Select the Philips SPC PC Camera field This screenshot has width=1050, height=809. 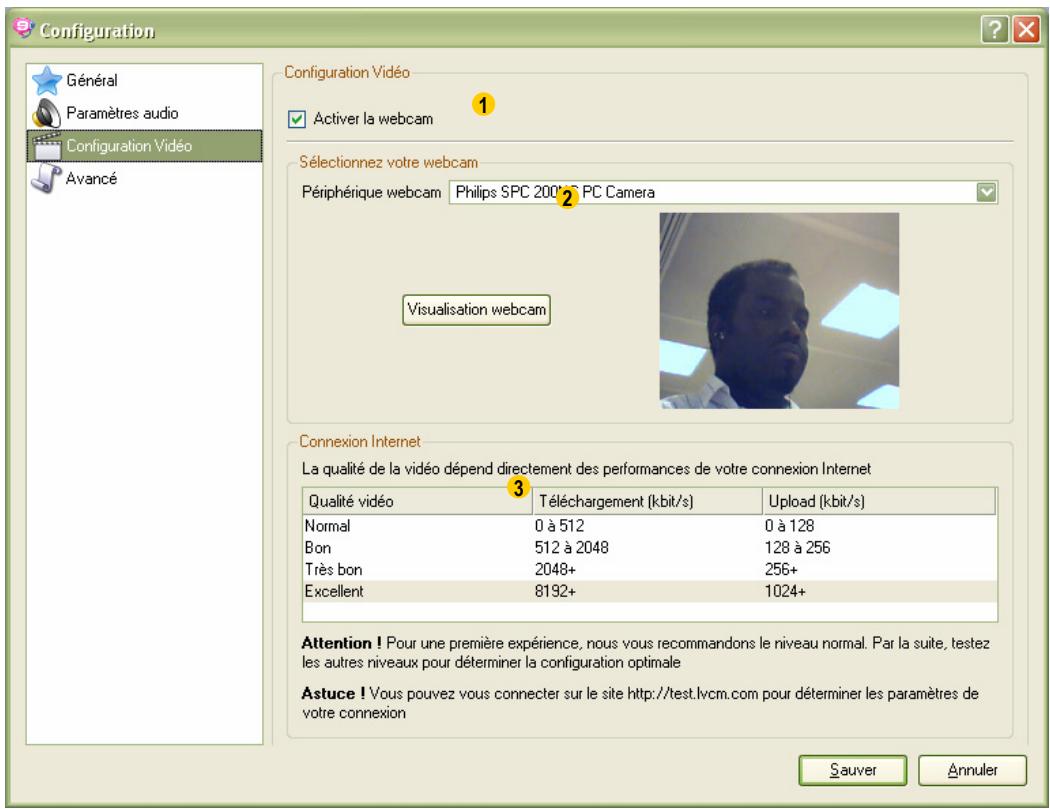[x=723, y=192]
